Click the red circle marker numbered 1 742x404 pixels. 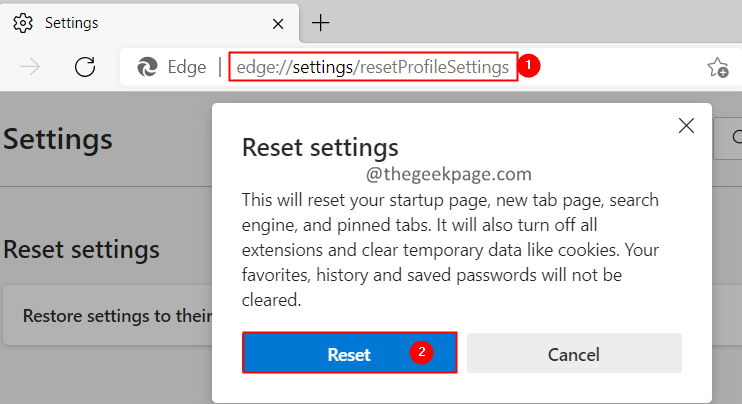coord(531,66)
